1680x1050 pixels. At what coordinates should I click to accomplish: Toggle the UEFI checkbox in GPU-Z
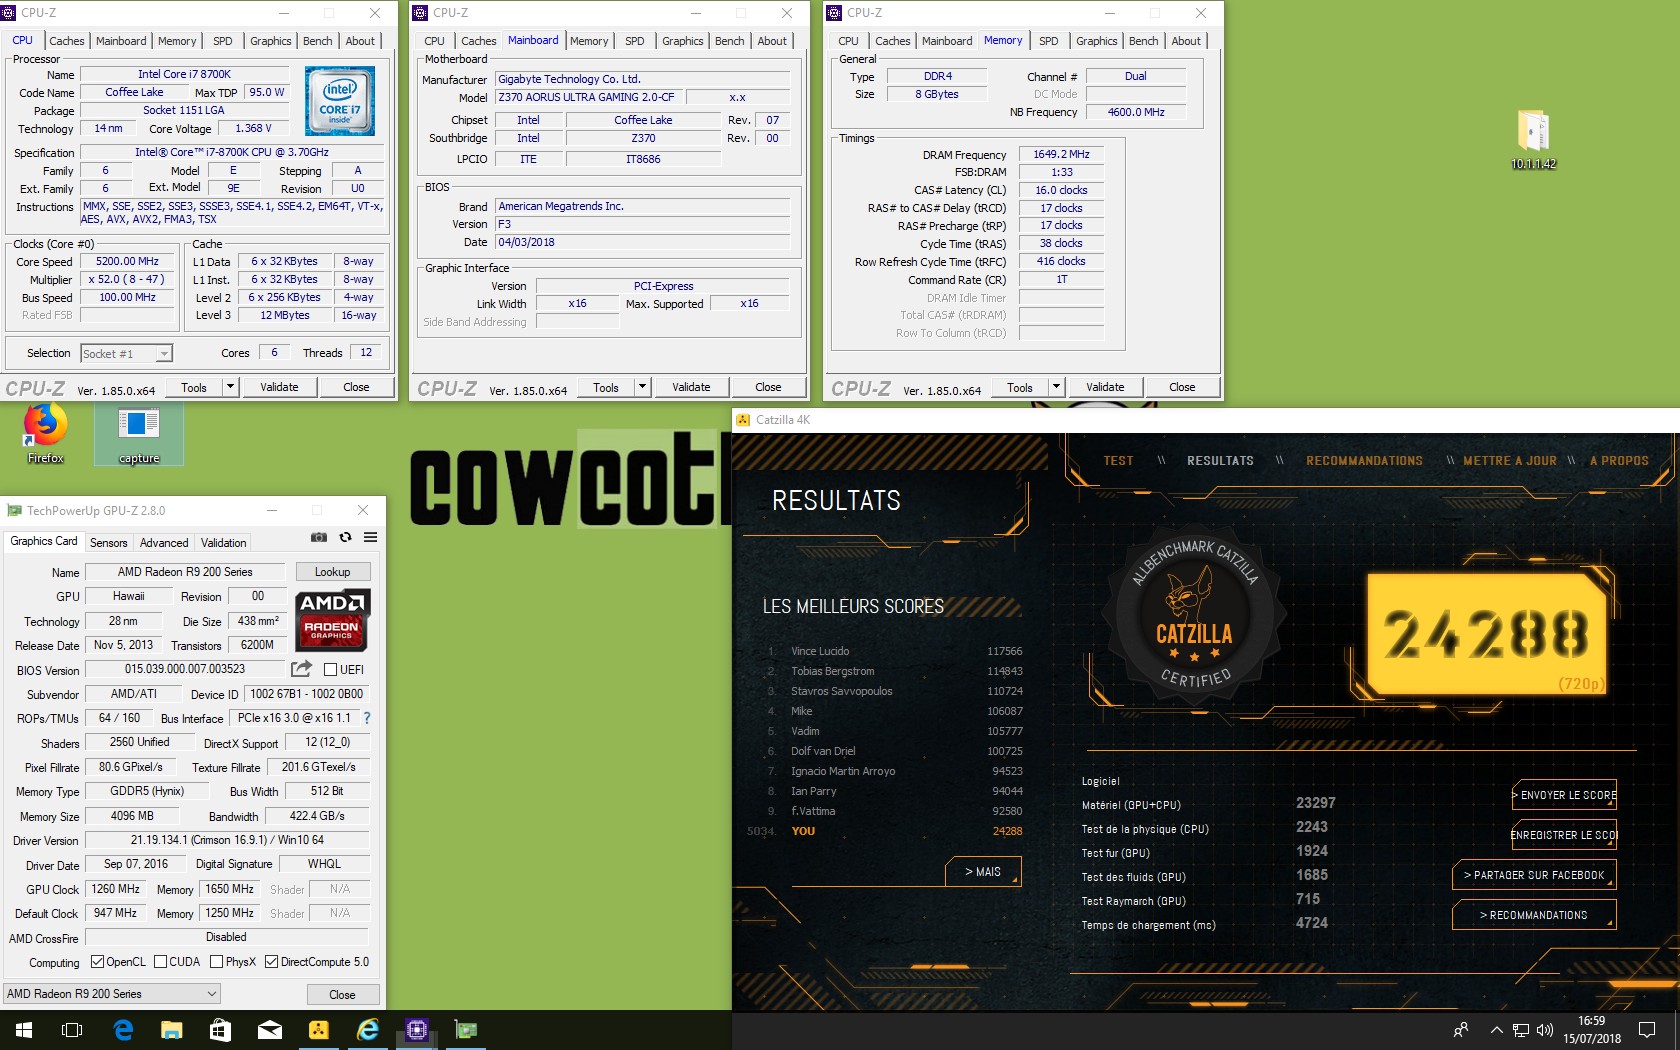point(331,669)
